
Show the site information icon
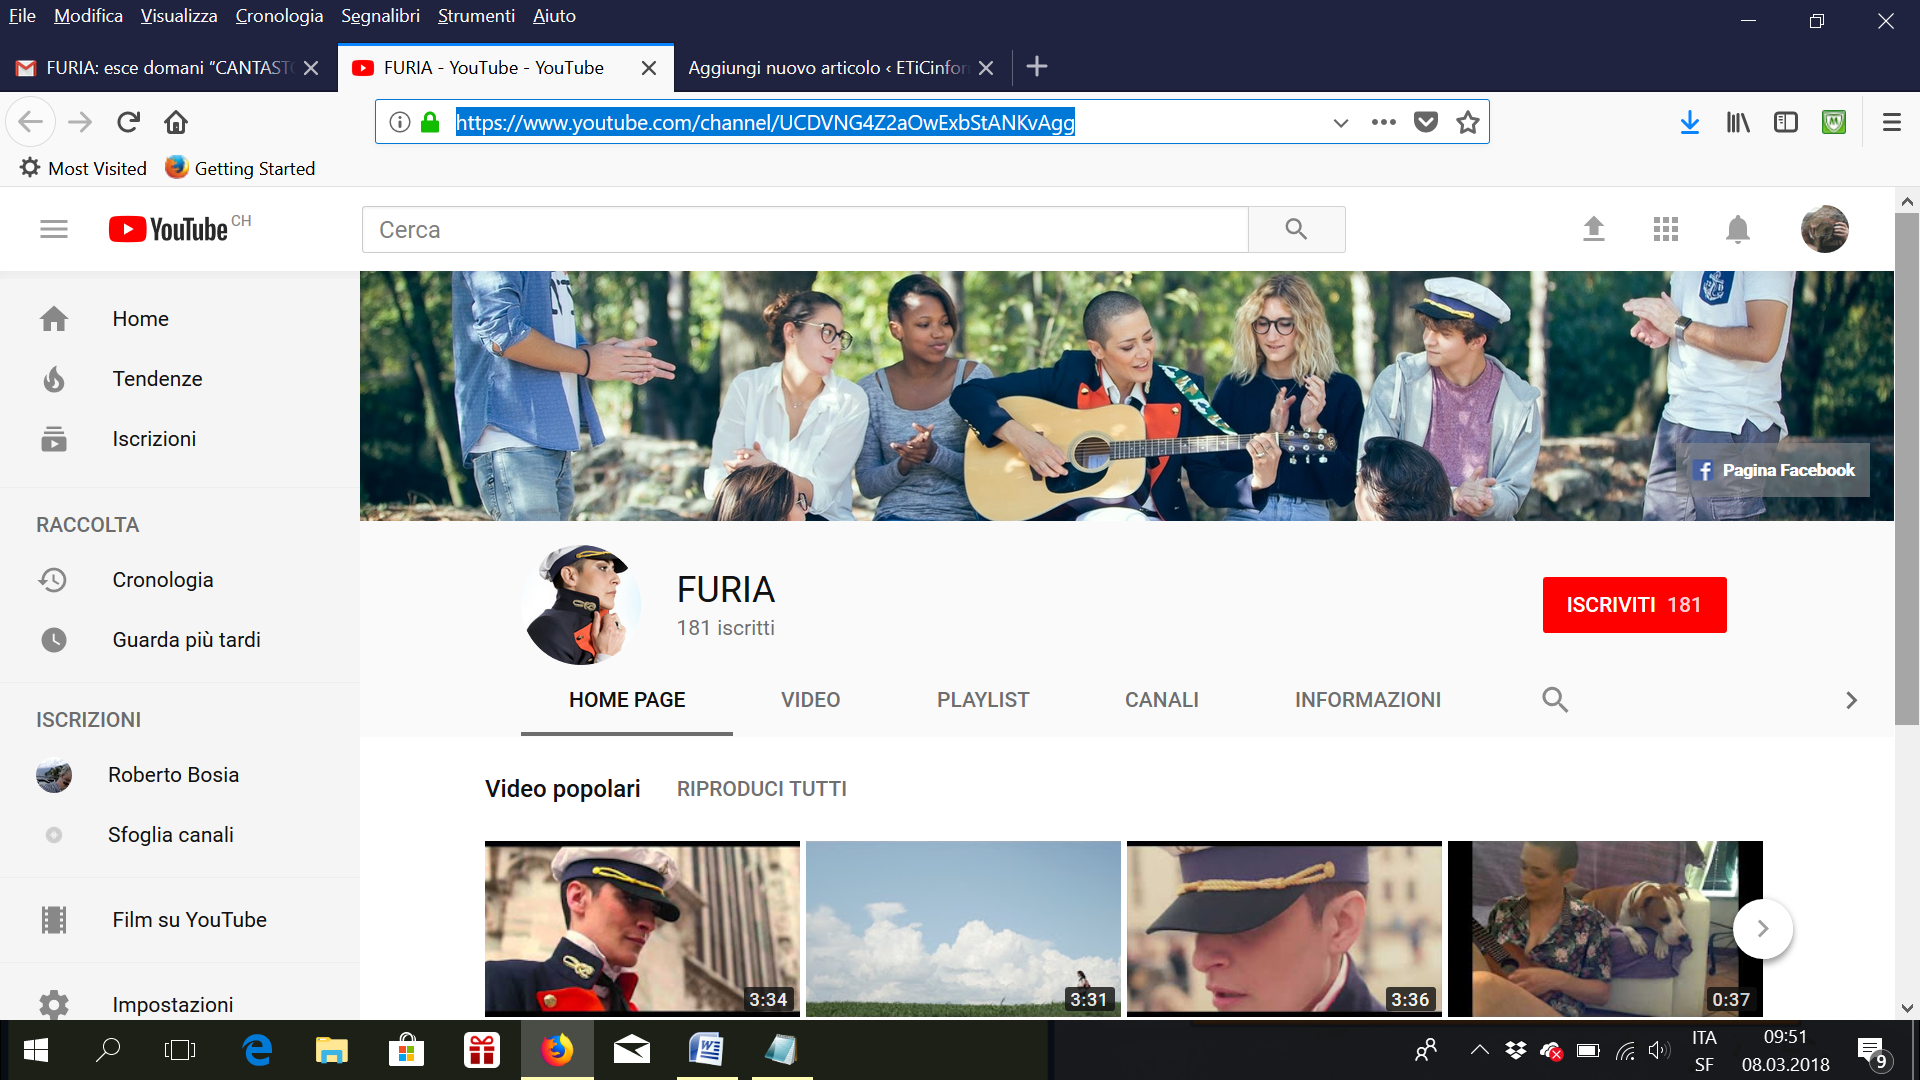[400, 122]
